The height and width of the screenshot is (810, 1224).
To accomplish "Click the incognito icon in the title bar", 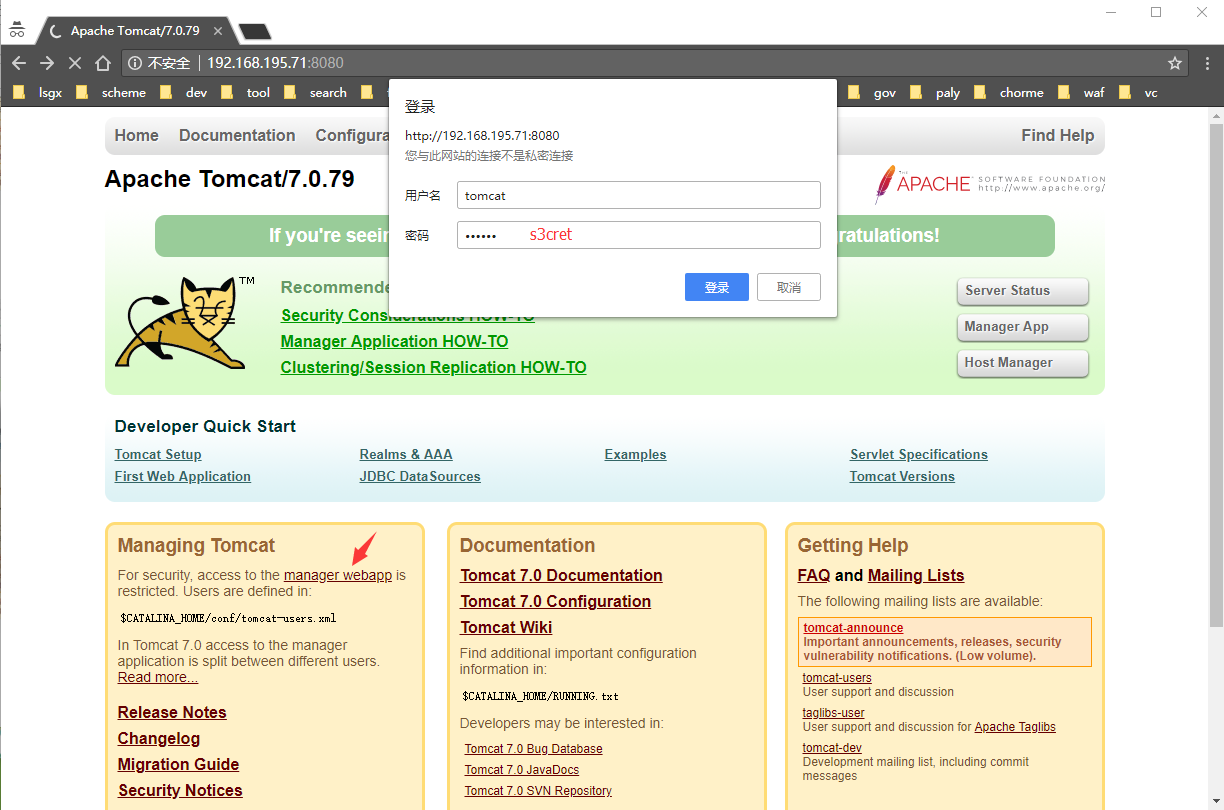I will (x=17, y=30).
